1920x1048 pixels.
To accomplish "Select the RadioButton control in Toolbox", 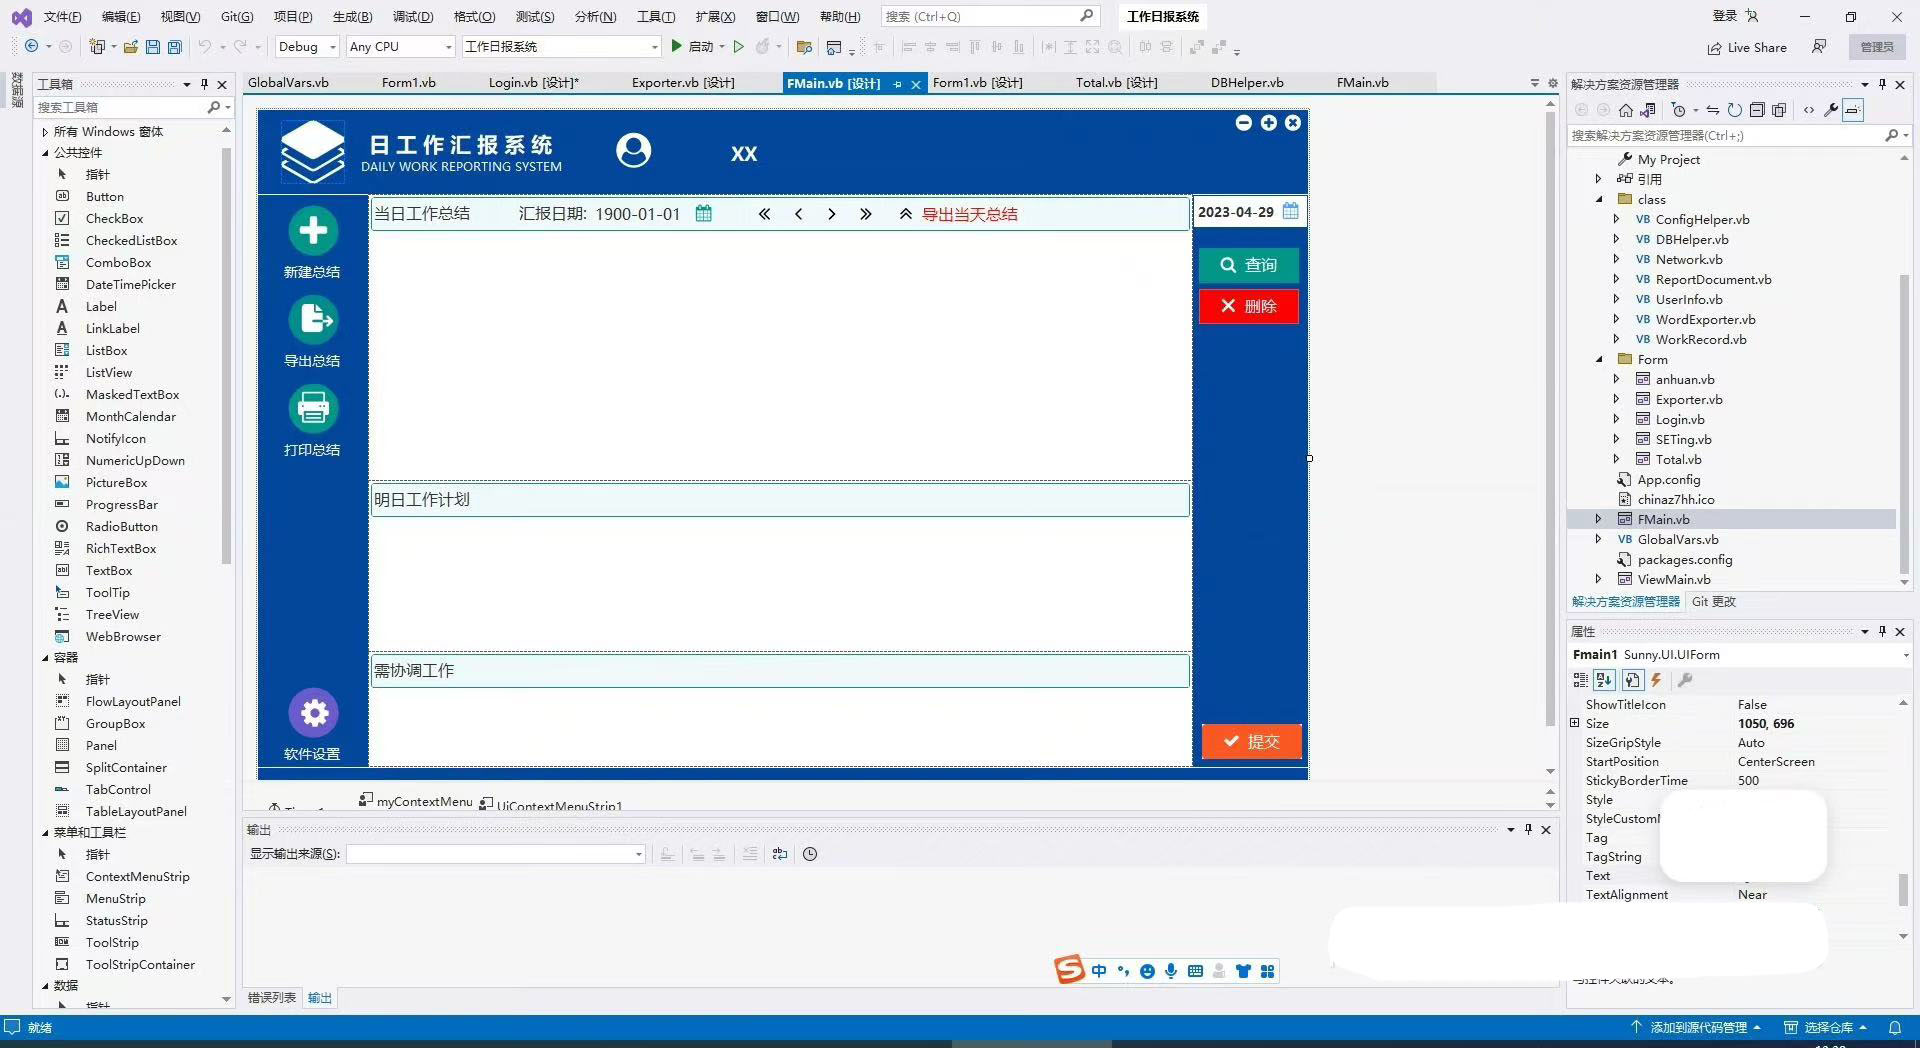I will click(x=121, y=526).
